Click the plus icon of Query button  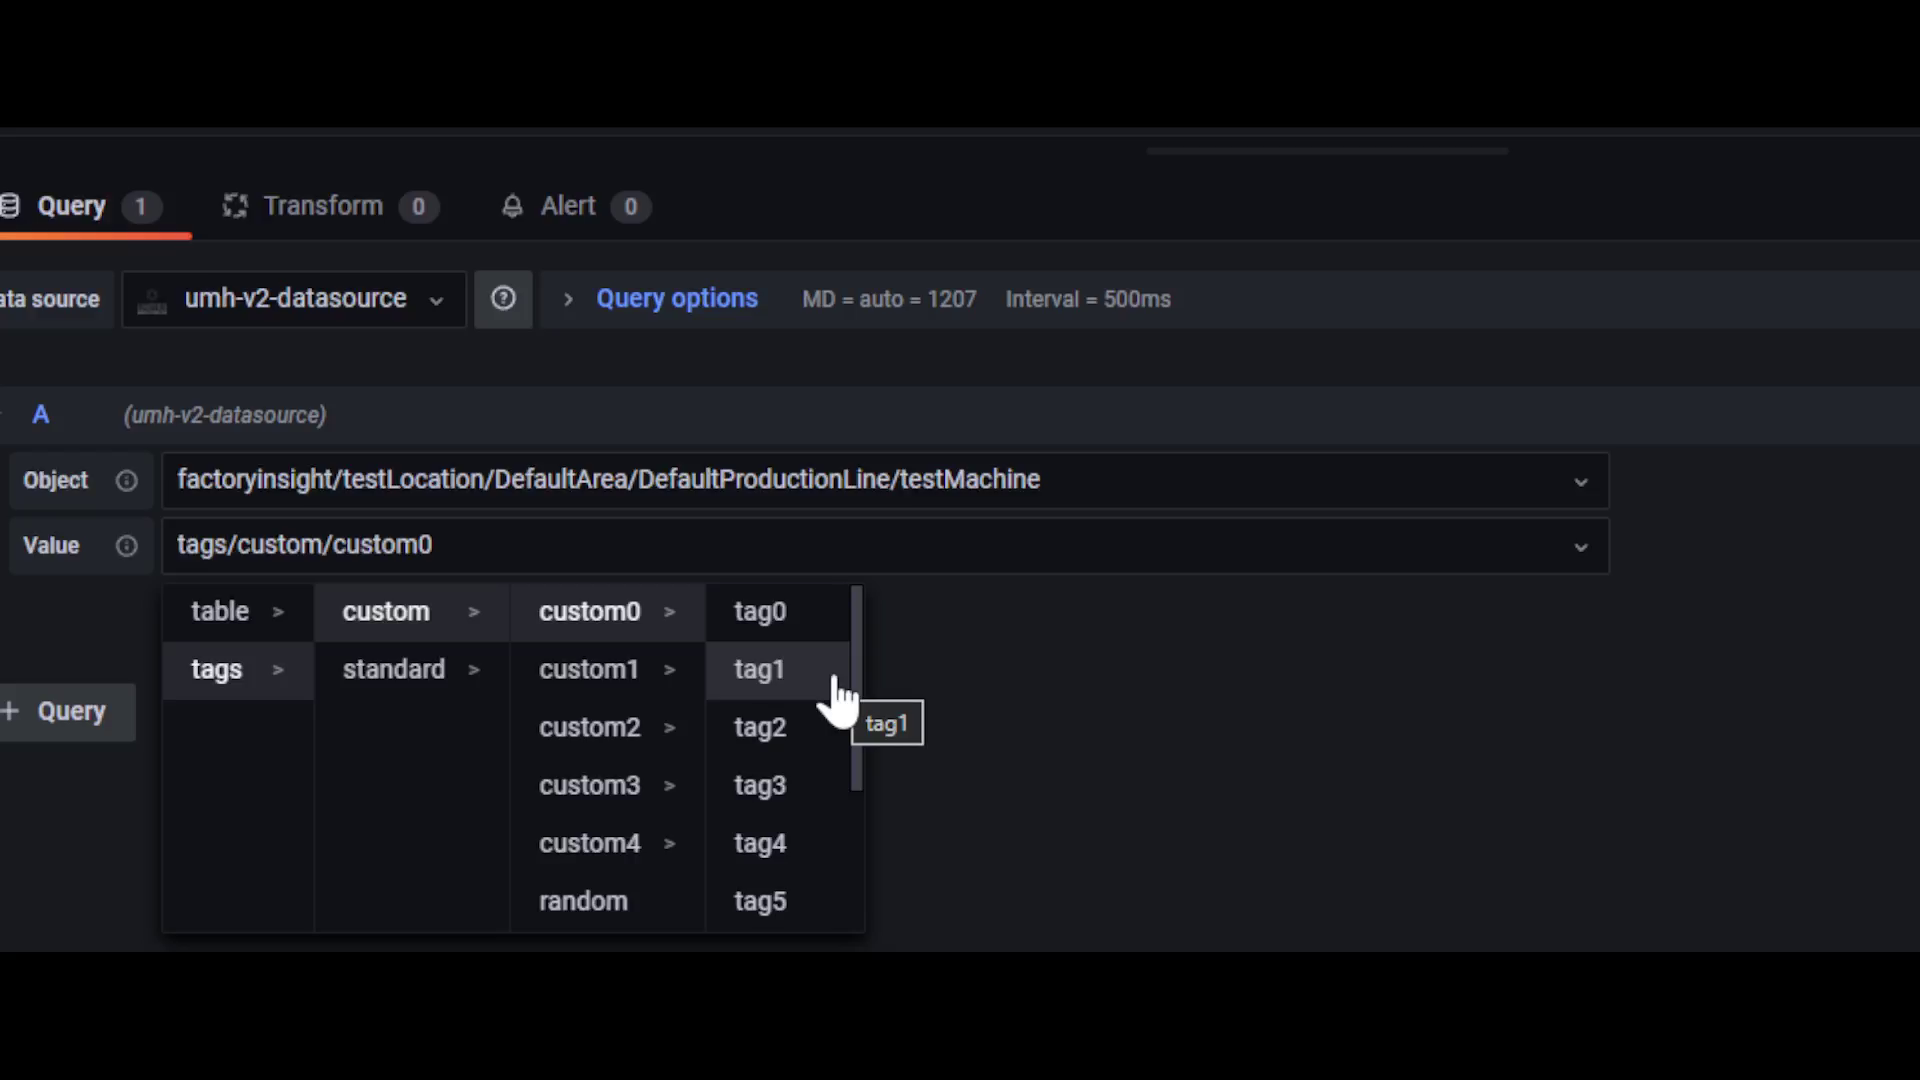(11, 711)
